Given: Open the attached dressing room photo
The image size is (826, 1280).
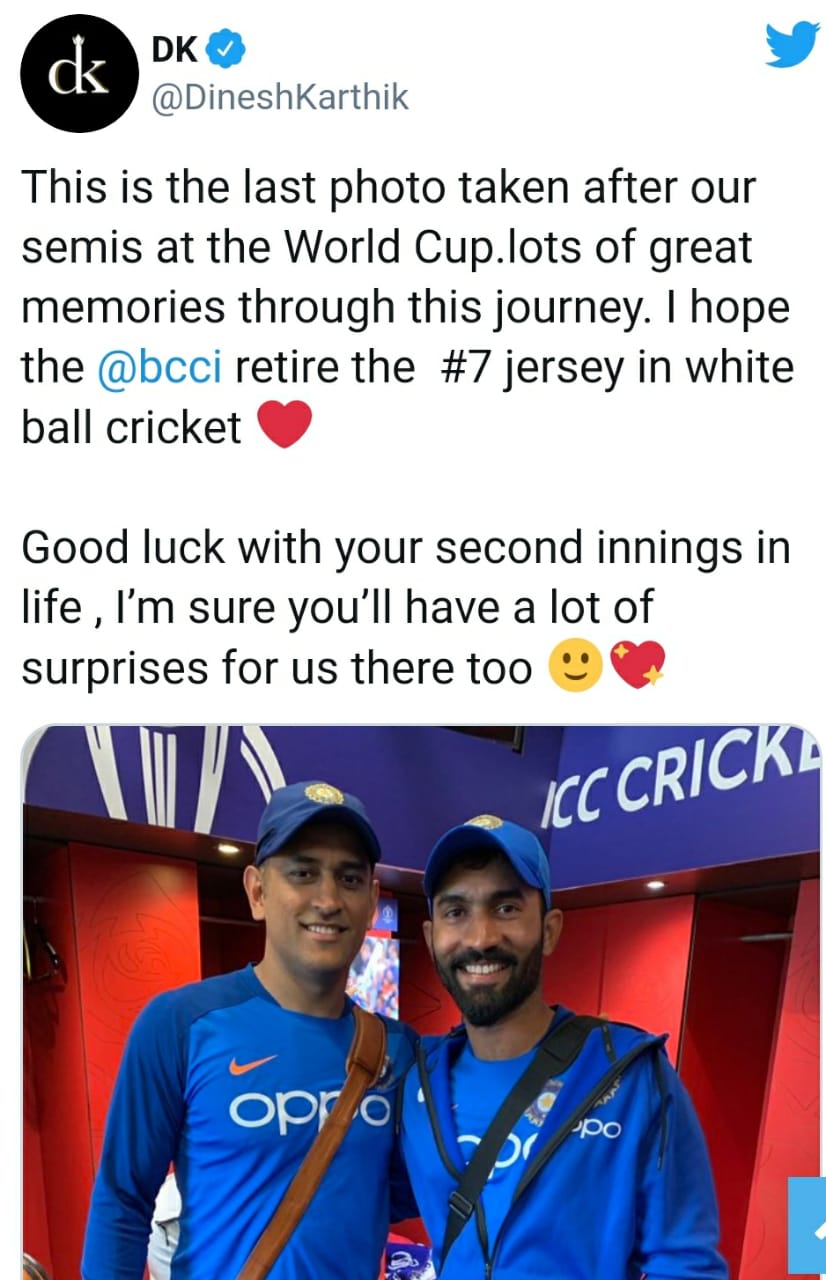Looking at the screenshot, I should click(420, 1000).
